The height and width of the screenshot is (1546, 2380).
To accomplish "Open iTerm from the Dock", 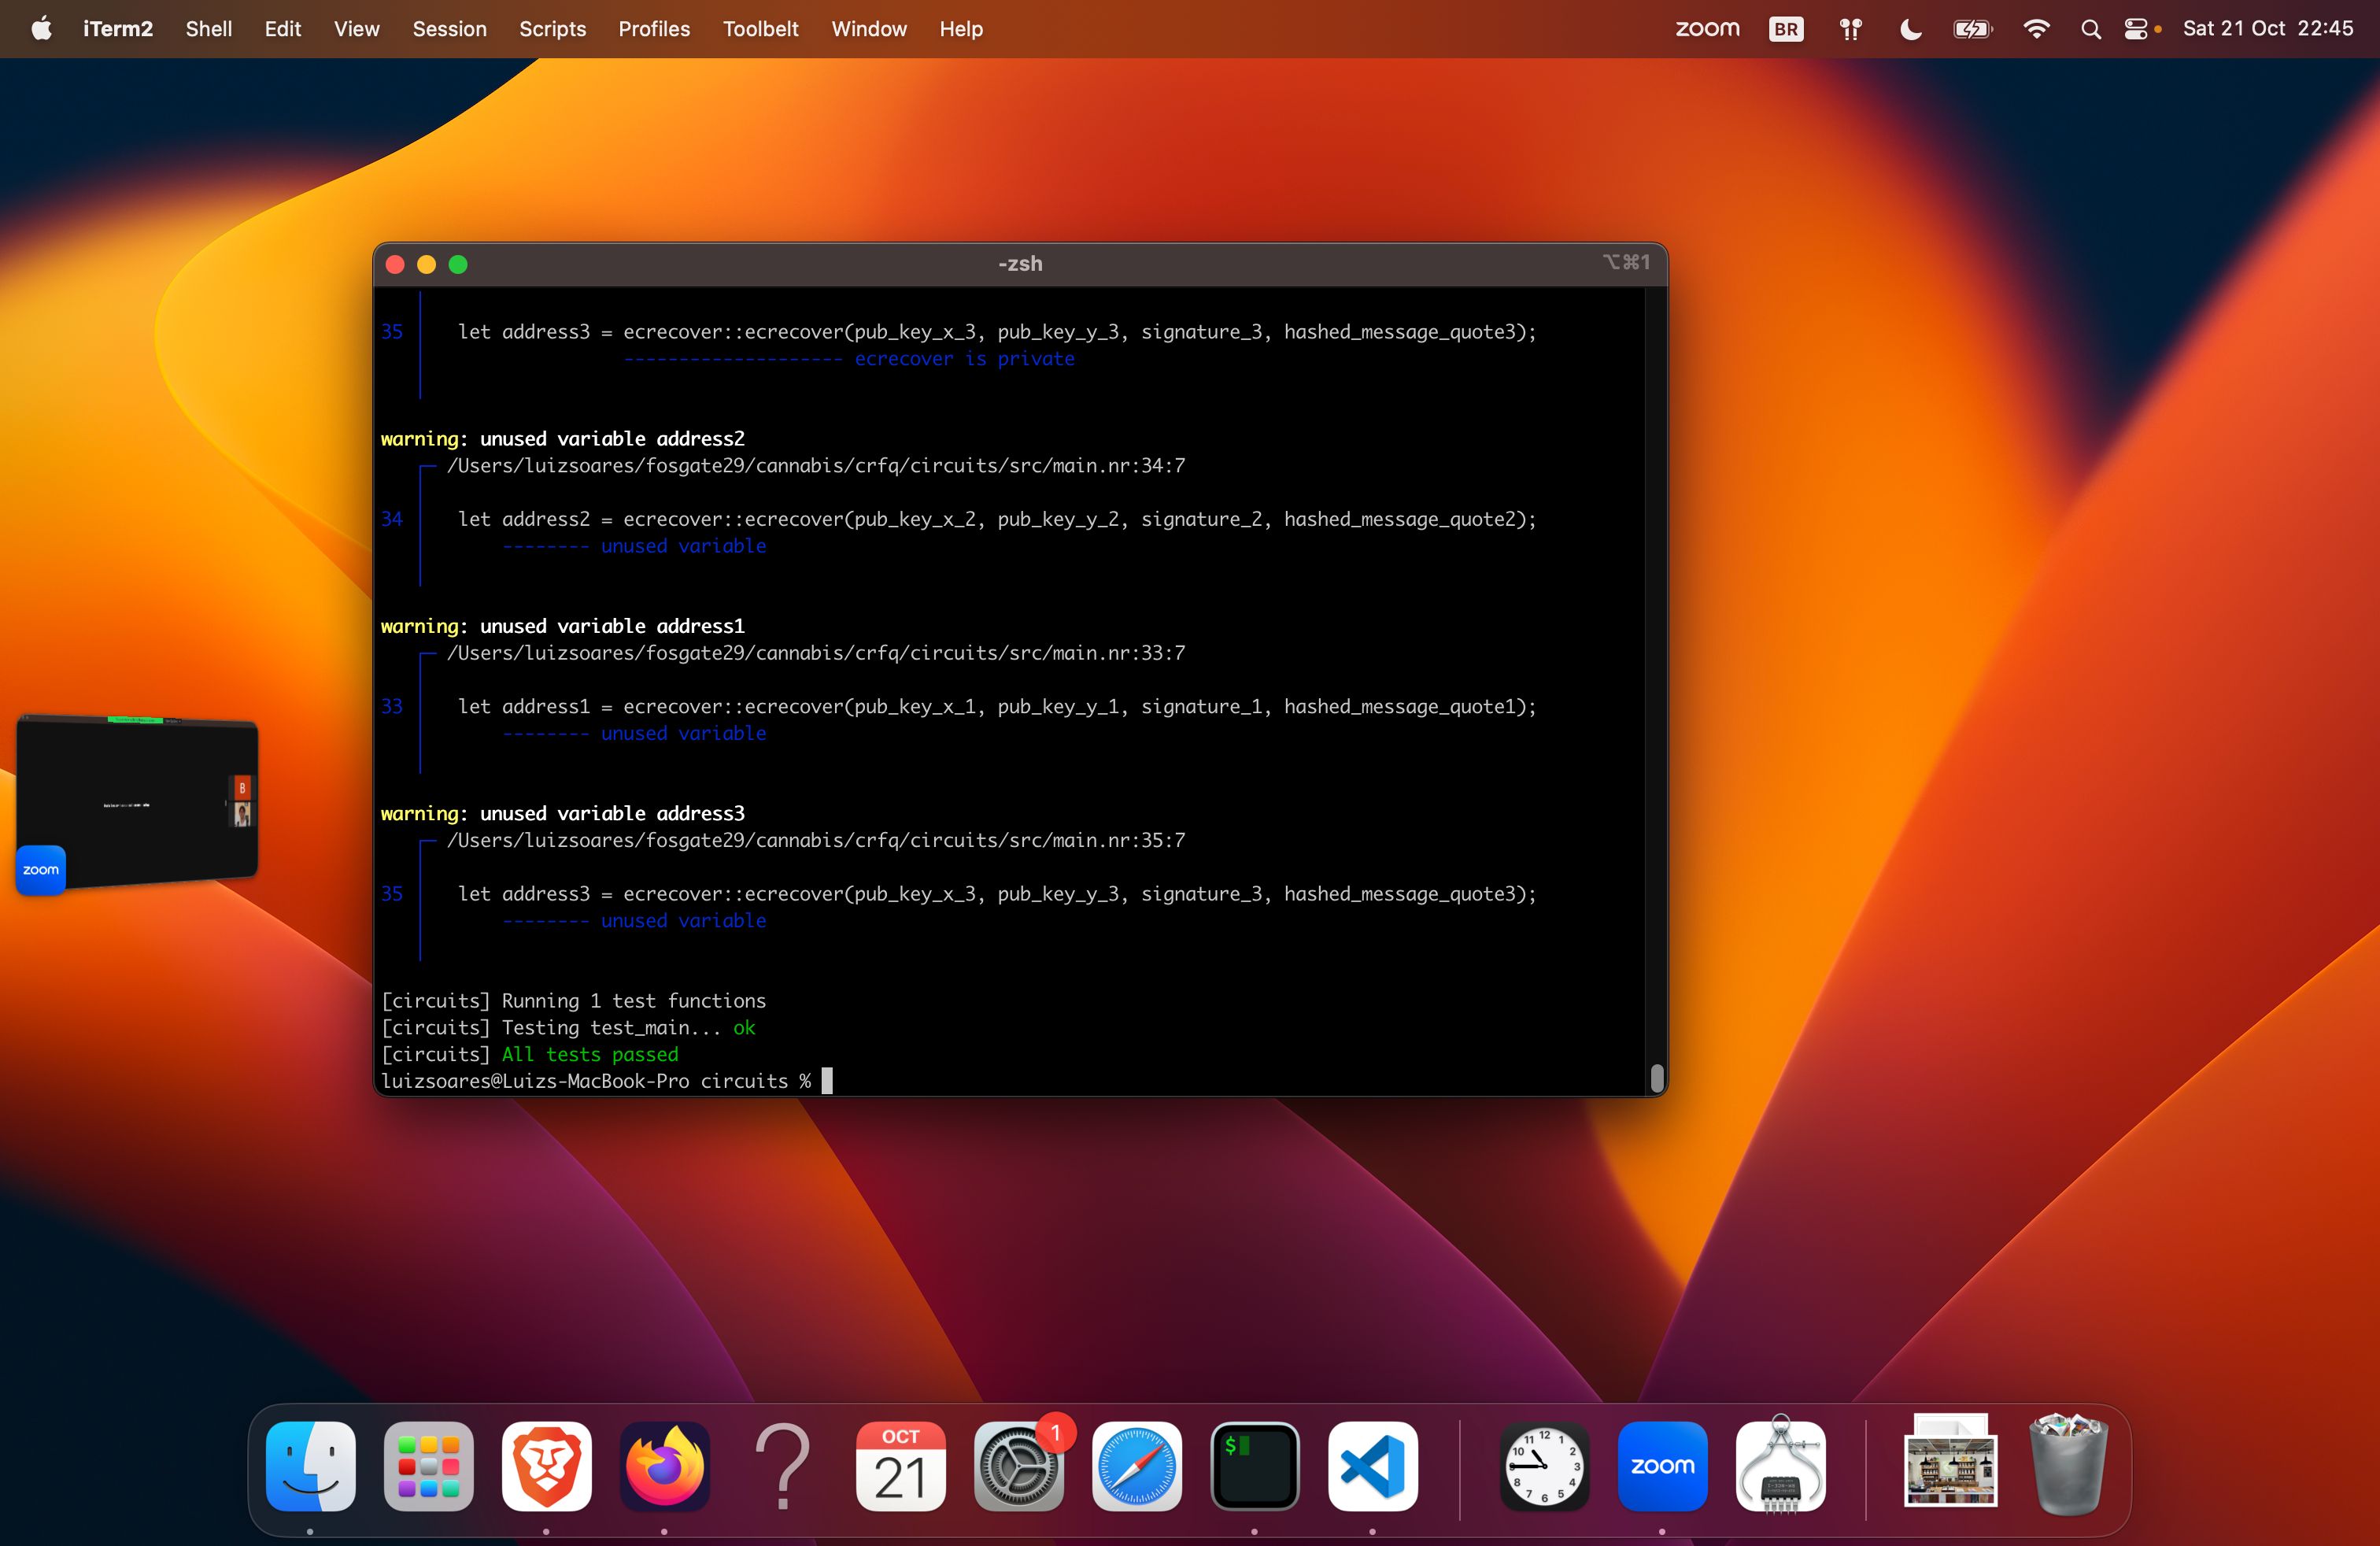I will coord(1254,1466).
